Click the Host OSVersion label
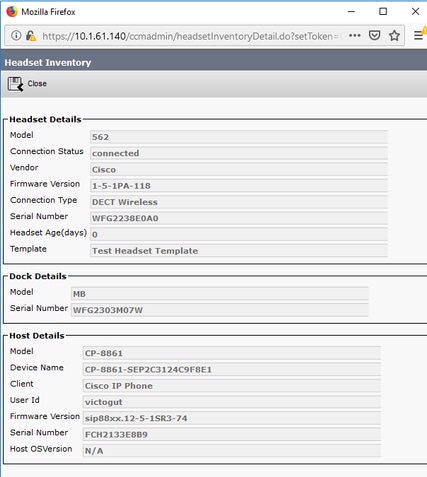This screenshot has height=477, width=427. pyautogui.click(x=41, y=449)
